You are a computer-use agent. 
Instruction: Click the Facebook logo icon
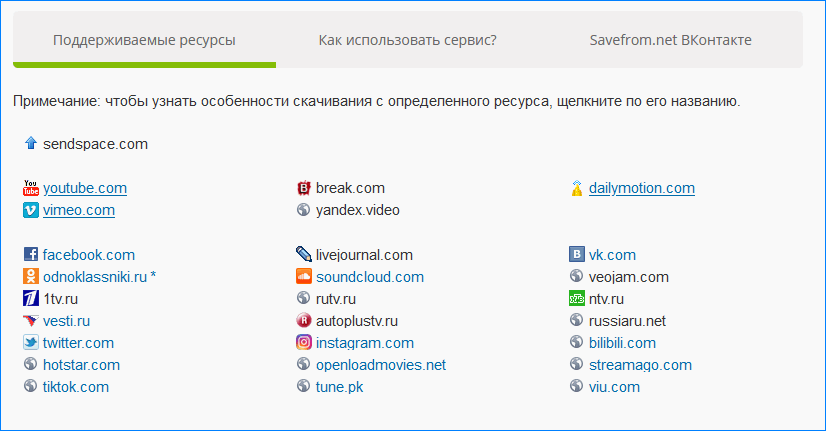(x=31, y=254)
